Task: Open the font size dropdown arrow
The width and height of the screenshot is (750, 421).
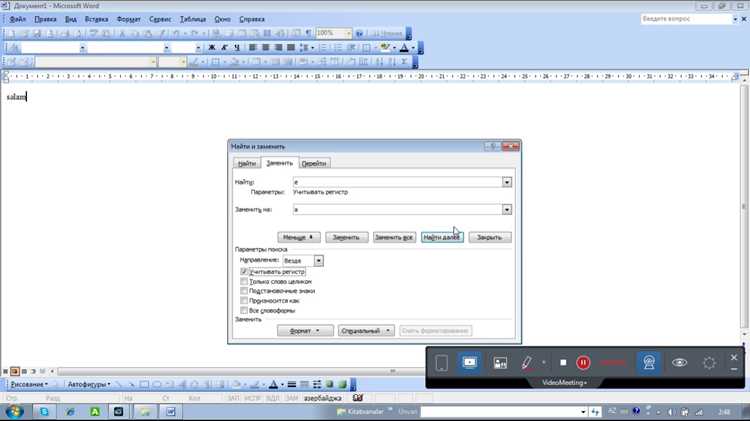Action: (x=198, y=47)
